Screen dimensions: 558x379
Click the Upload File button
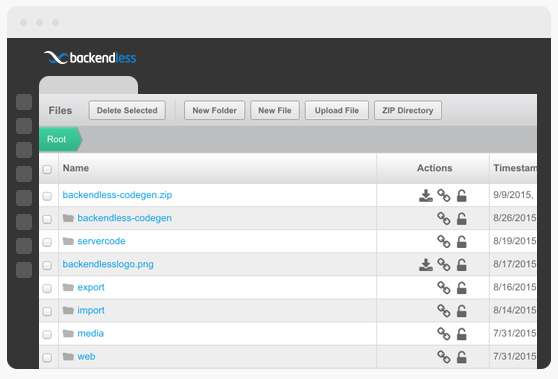(x=337, y=110)
